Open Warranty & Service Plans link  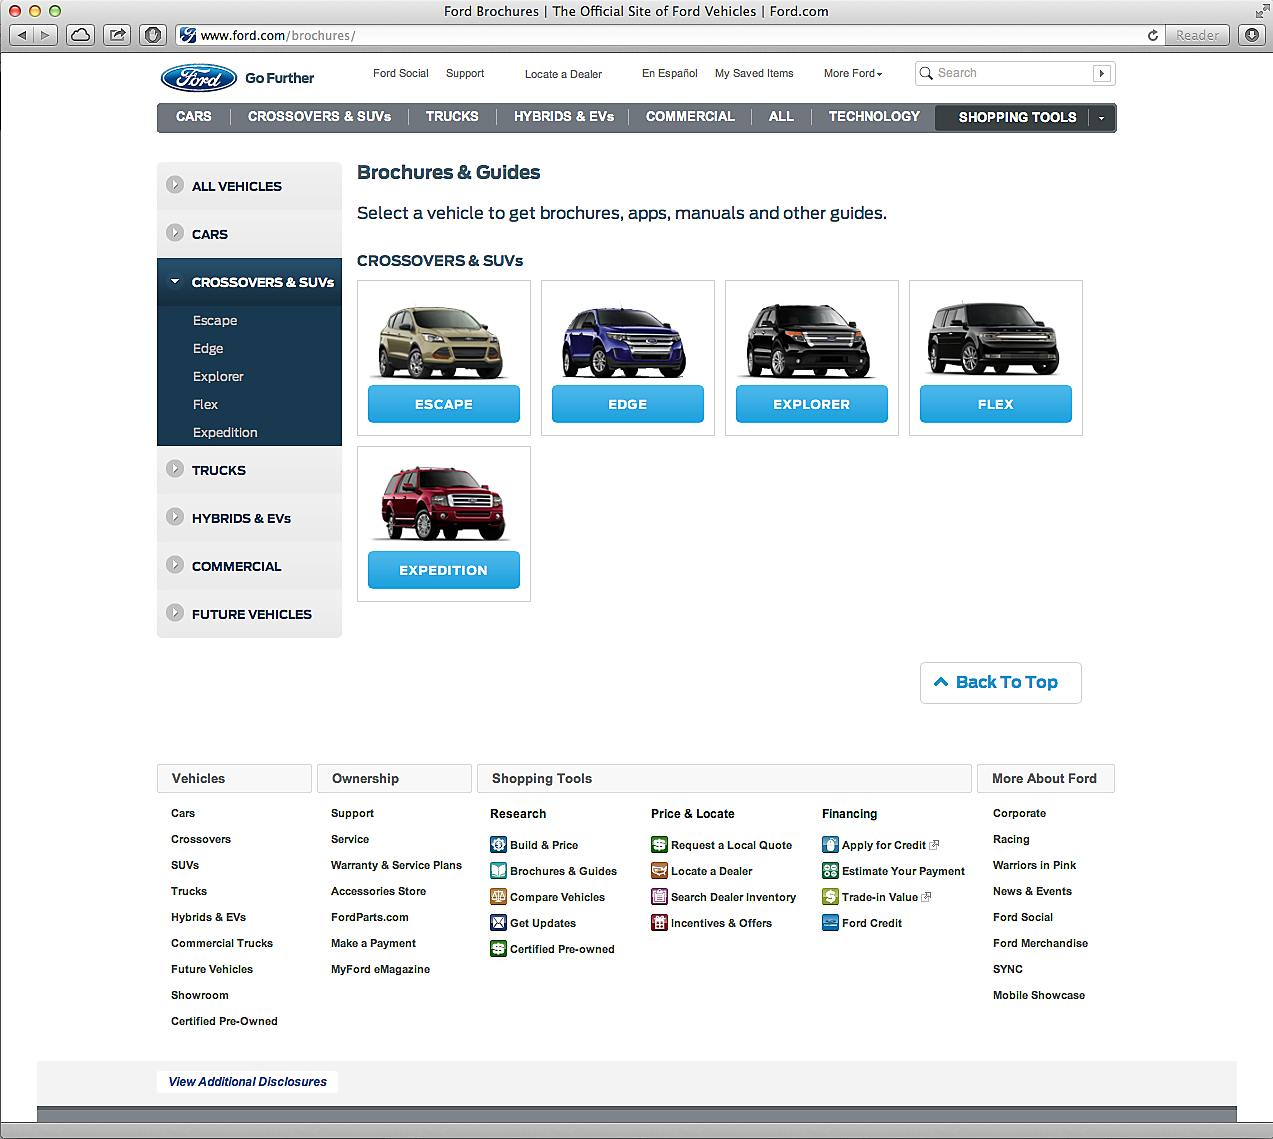click(396, 865)
